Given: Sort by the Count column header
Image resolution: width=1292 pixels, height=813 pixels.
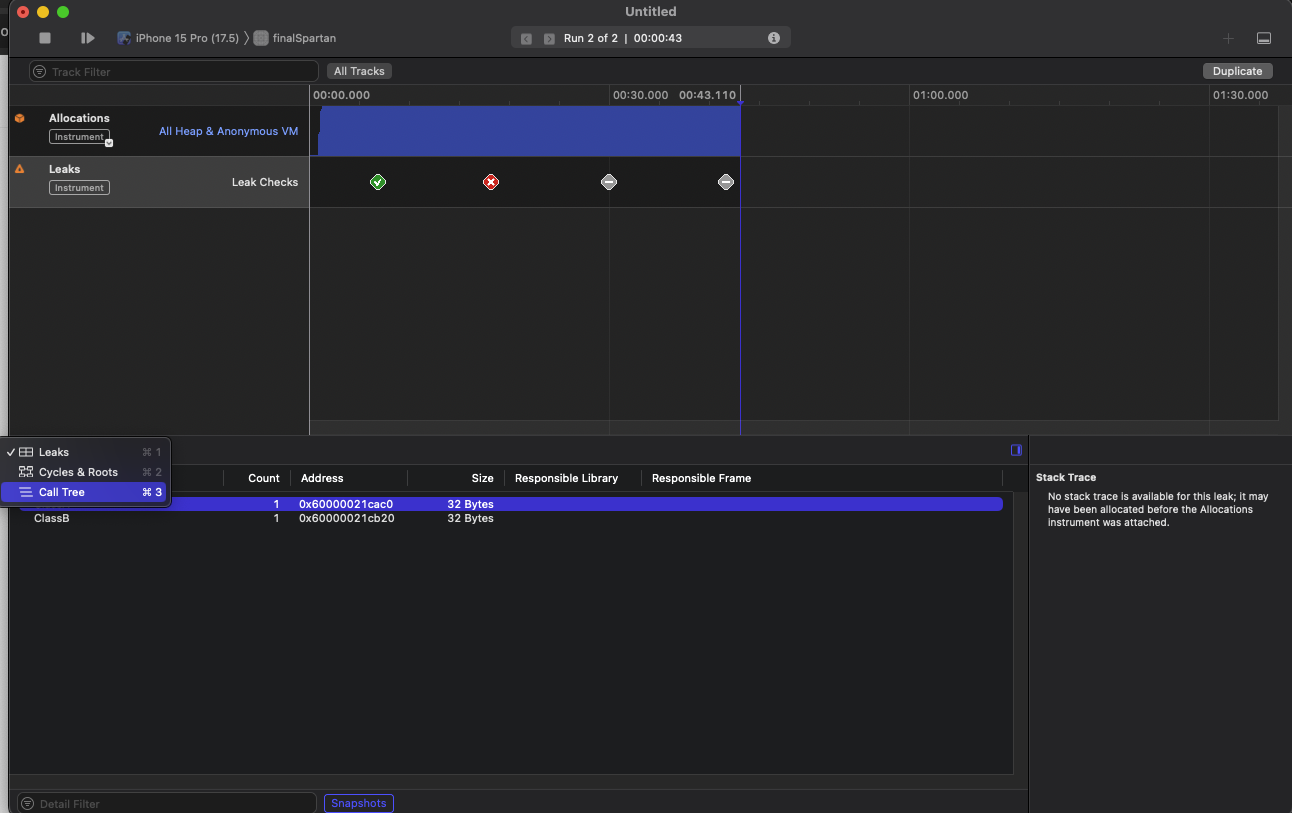Looking at the screenshot, I should click(x=264, y=478).
